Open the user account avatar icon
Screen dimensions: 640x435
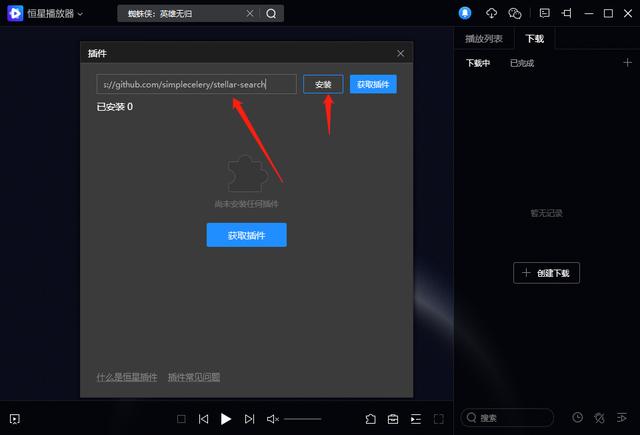point(465,13)
